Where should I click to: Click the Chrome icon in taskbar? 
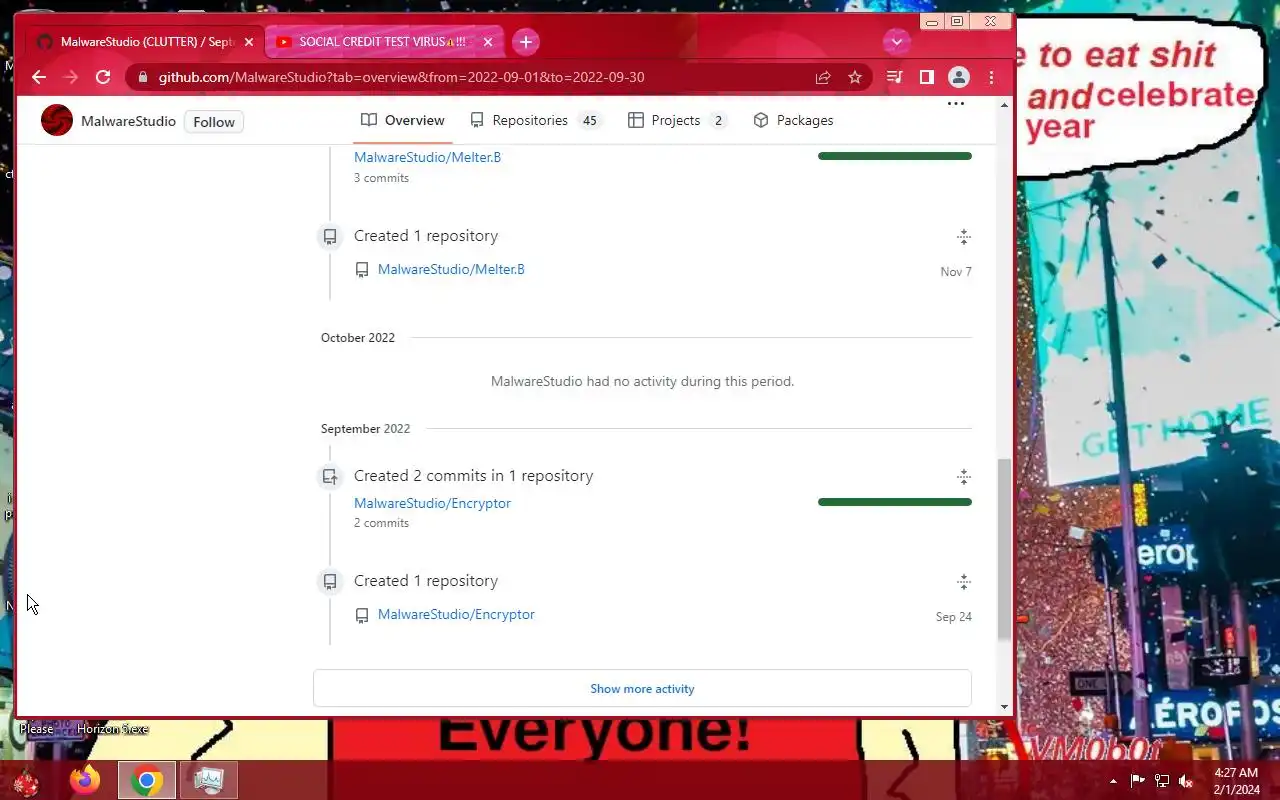coord(147,780)
